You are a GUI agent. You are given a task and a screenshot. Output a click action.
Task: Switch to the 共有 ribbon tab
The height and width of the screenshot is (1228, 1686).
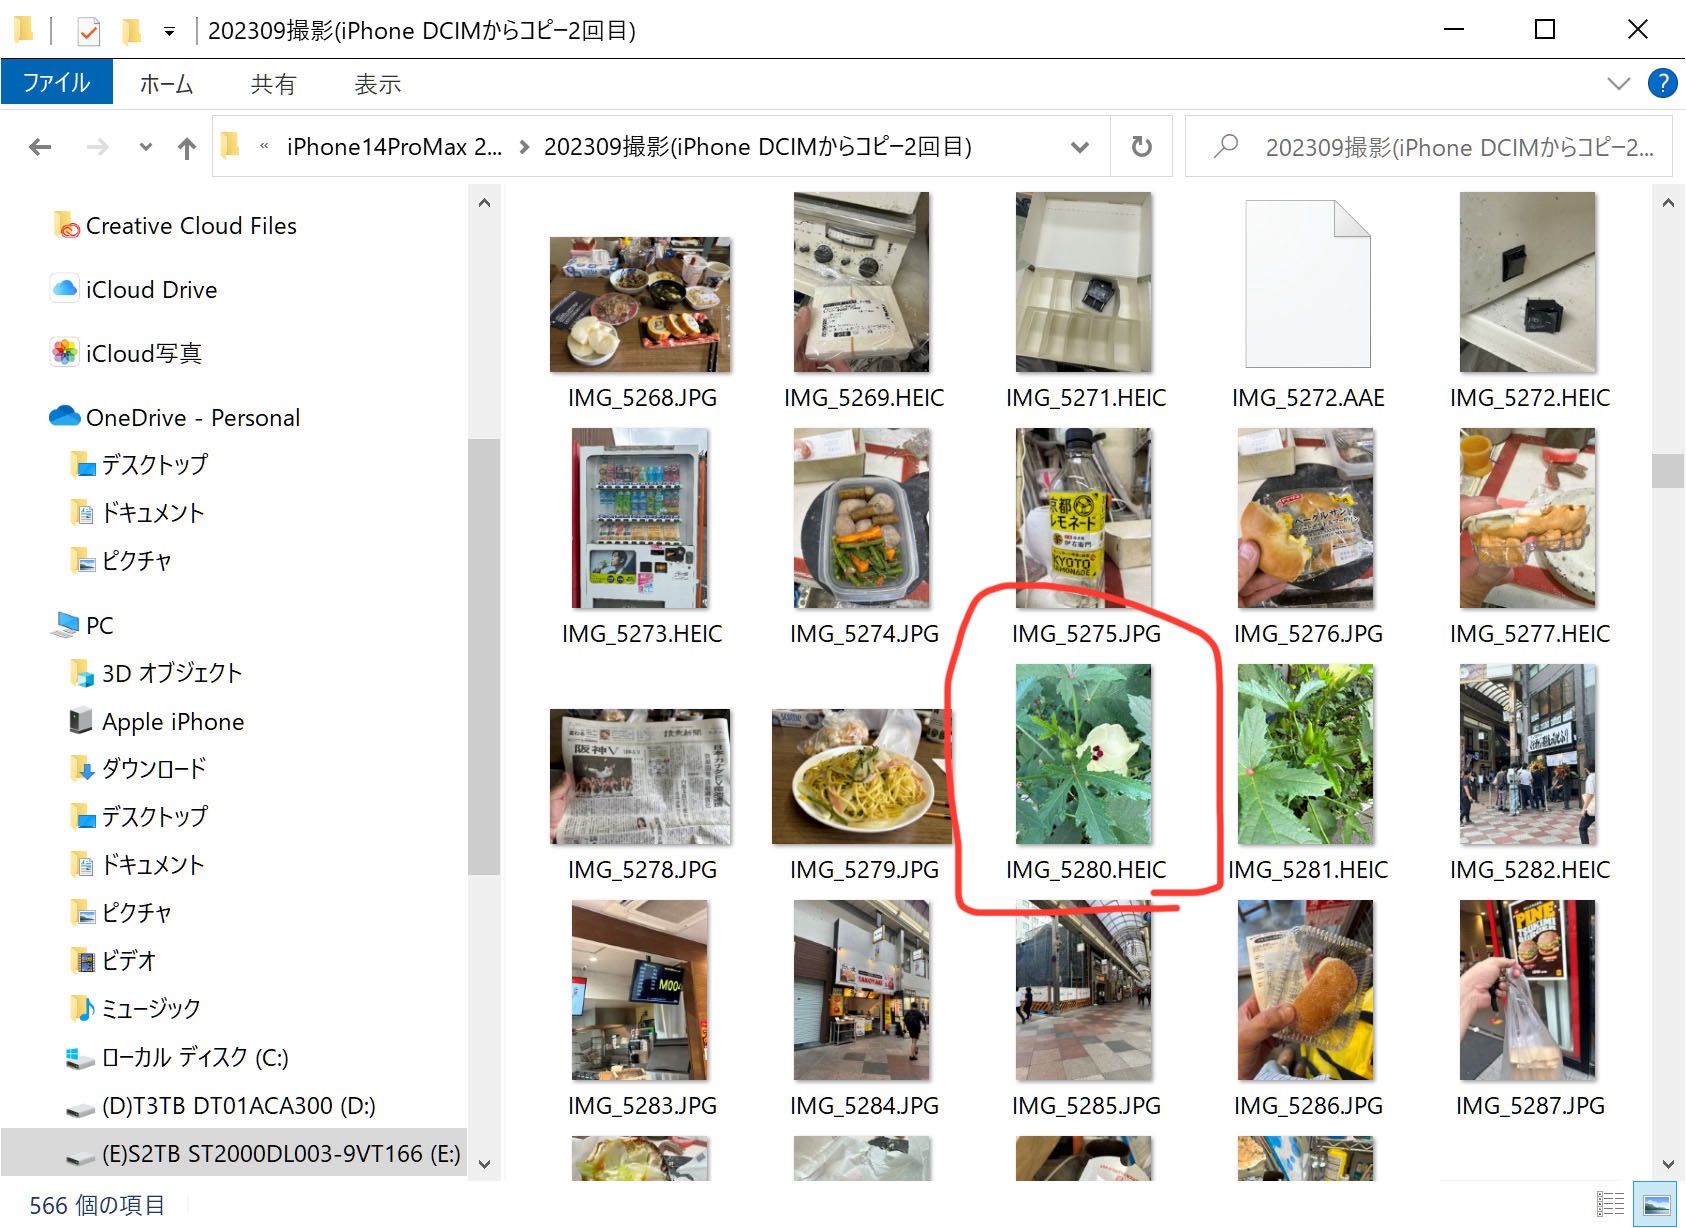(273, 84)
